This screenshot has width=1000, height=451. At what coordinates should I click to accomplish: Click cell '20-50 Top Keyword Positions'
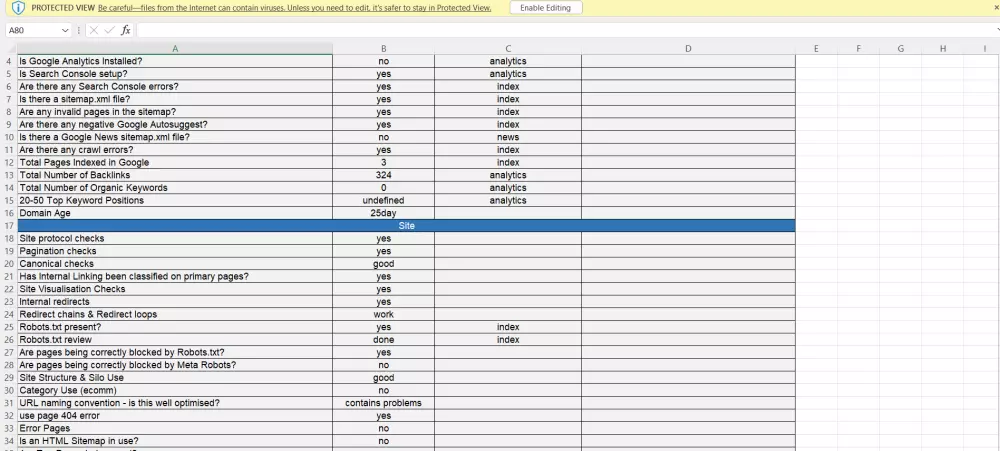tap(175, 200)
